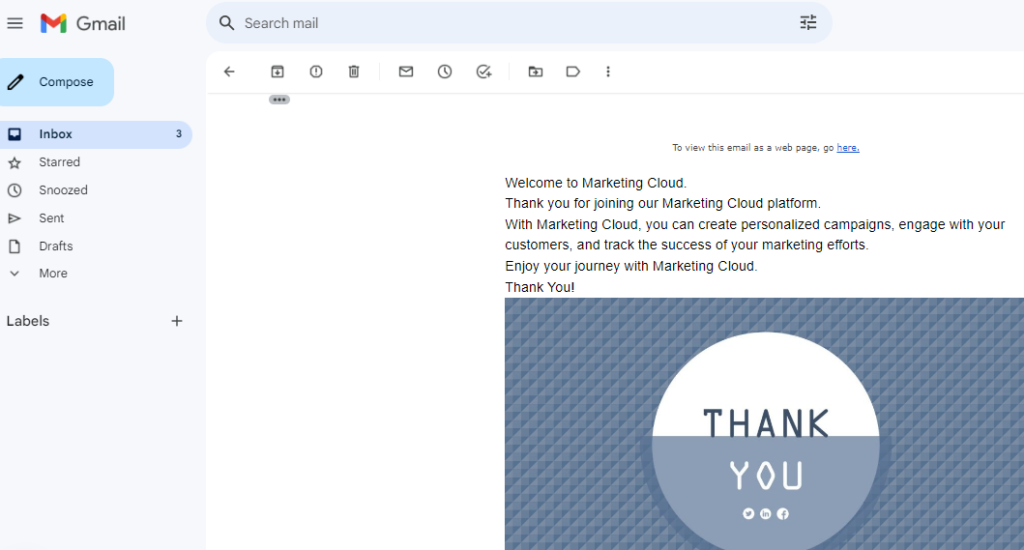1024x550 pixels.
Task: Show search options filter icon
Action: click(808, 23)
